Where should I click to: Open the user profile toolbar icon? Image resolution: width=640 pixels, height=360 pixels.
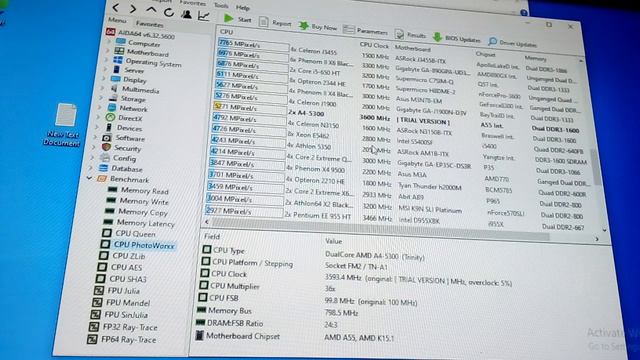pyautogui.click(x=187, y=15)
